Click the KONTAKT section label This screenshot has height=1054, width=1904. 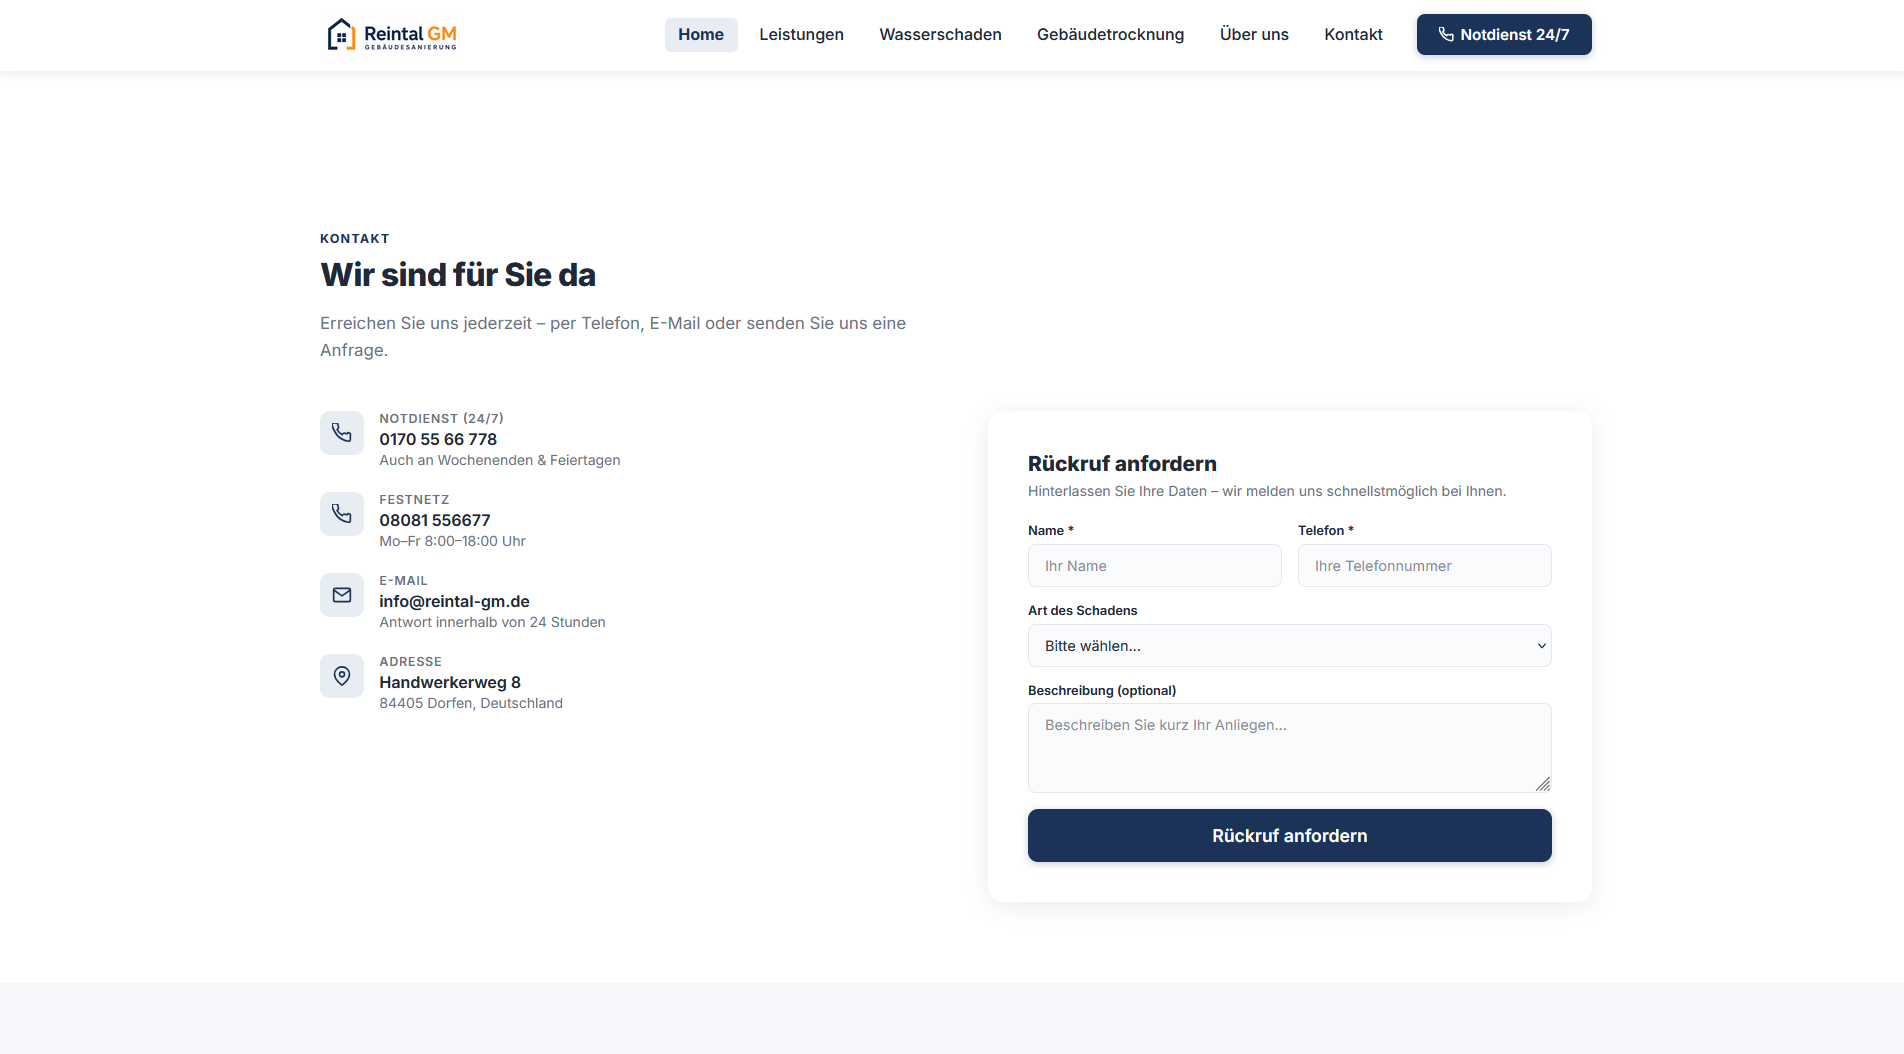point(355,238)
